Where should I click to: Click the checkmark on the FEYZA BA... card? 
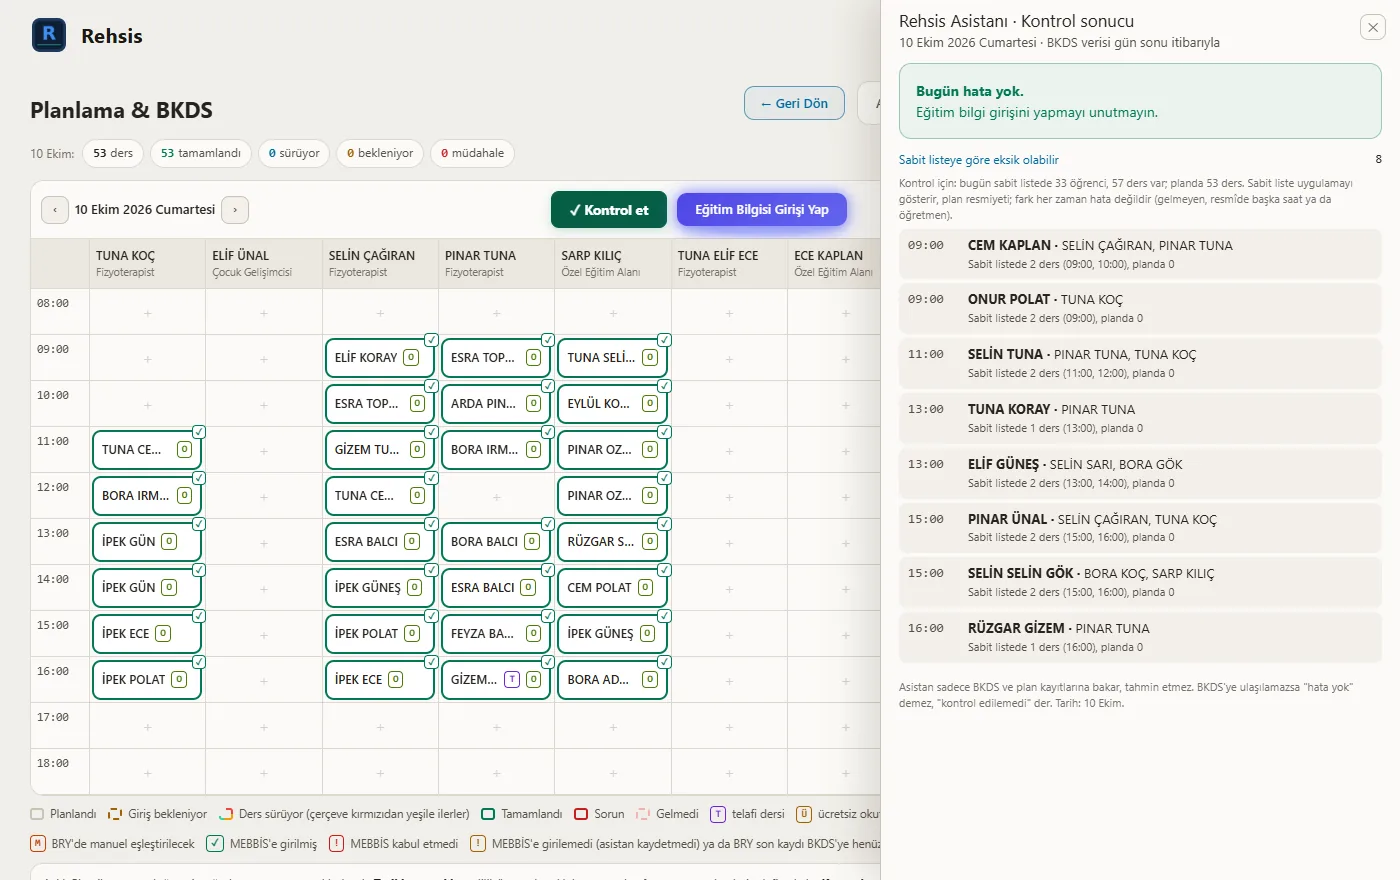[x=548, y=616]
